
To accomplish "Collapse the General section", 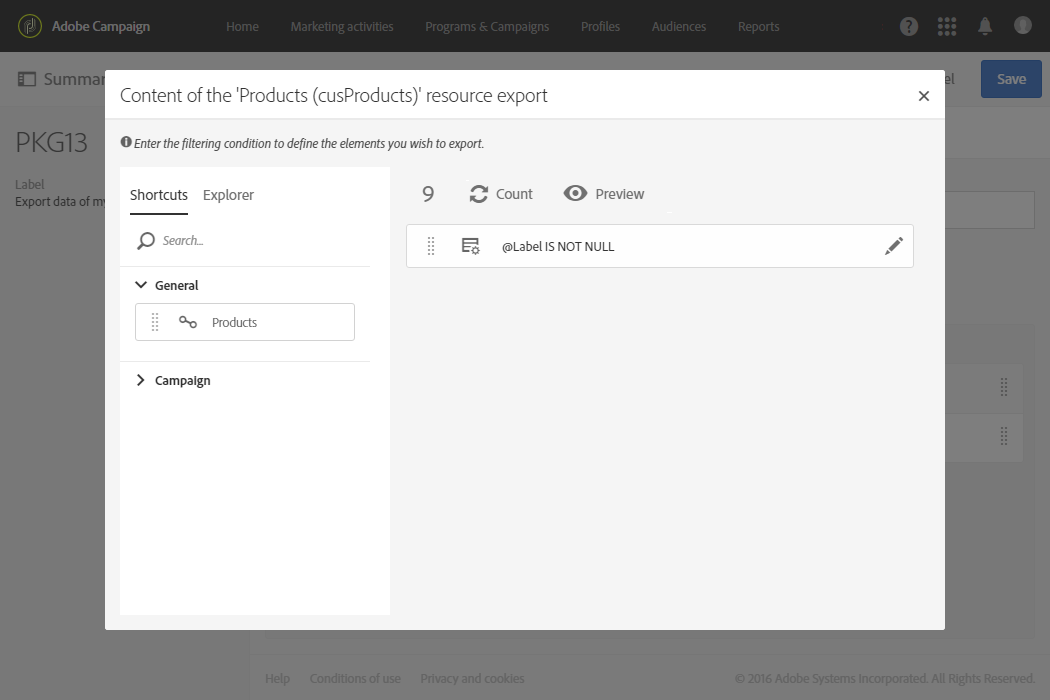I will (141, 285).
